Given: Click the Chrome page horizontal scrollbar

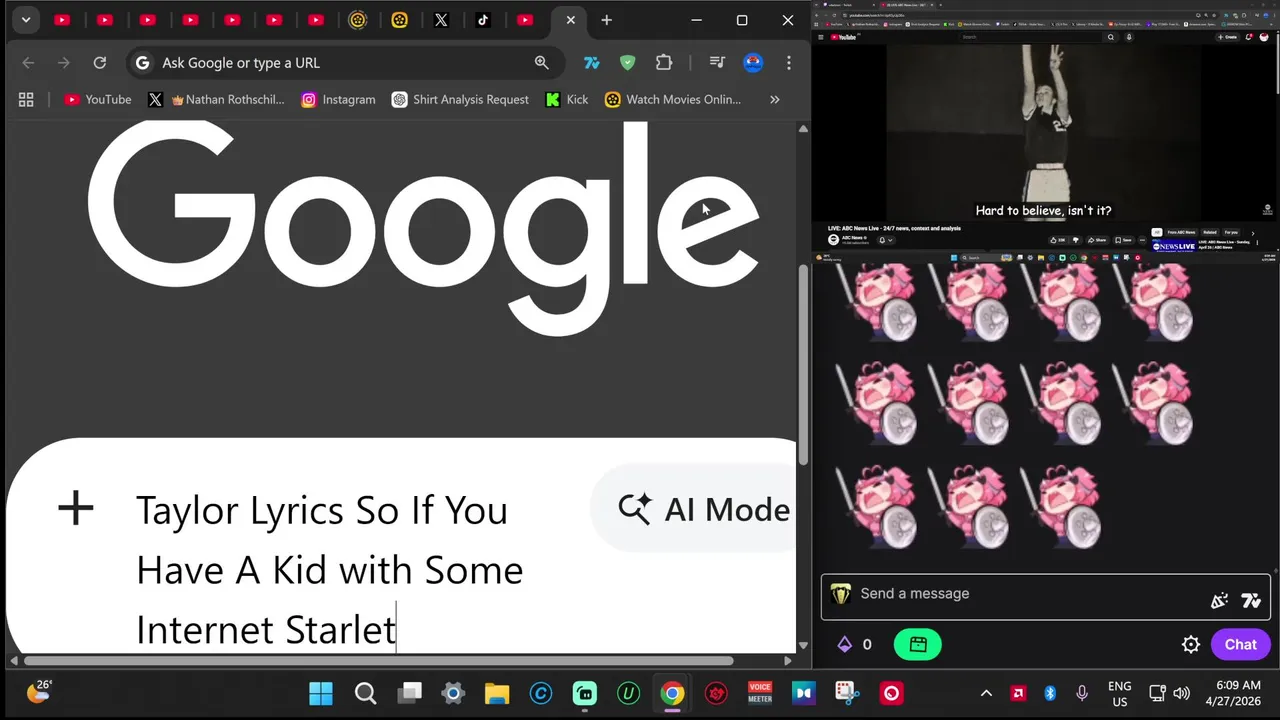Looking at the screenshot, I should (378, 660).
